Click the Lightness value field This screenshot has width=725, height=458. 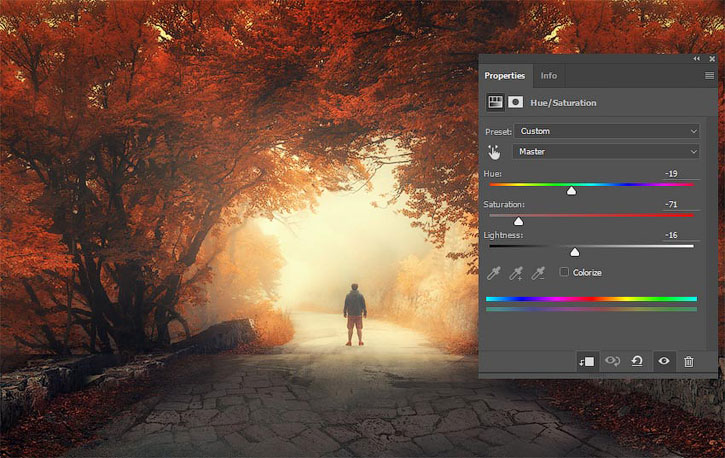tap(681, 235)
